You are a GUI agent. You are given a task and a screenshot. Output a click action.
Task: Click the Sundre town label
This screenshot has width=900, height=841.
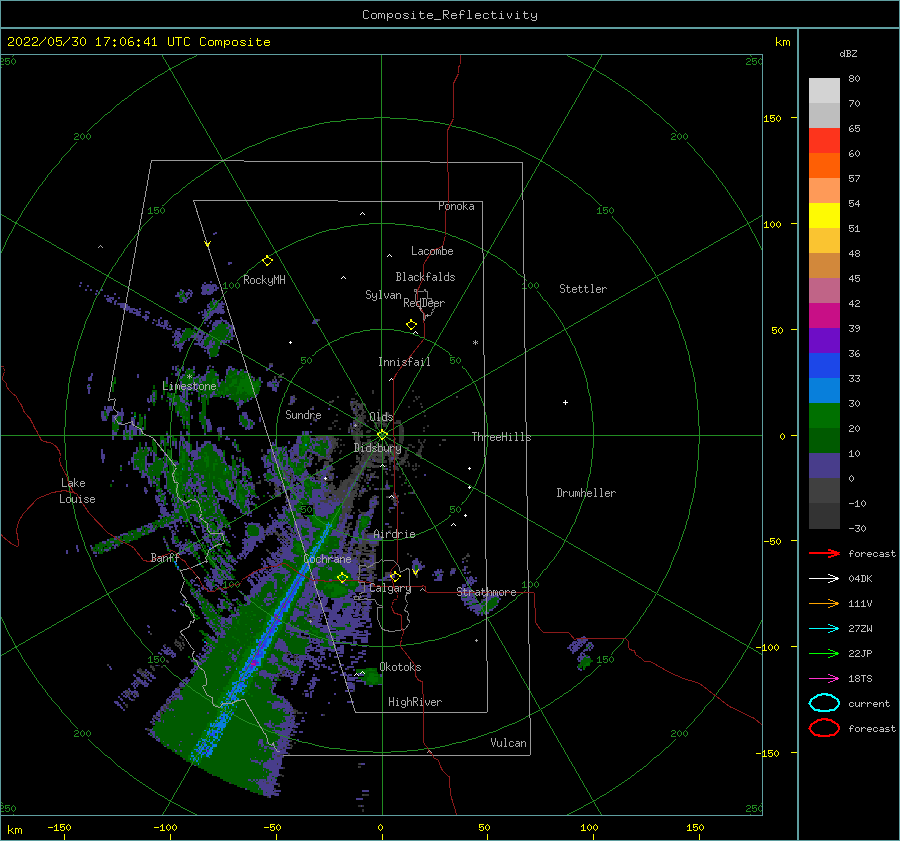click(x=303, y=414)
